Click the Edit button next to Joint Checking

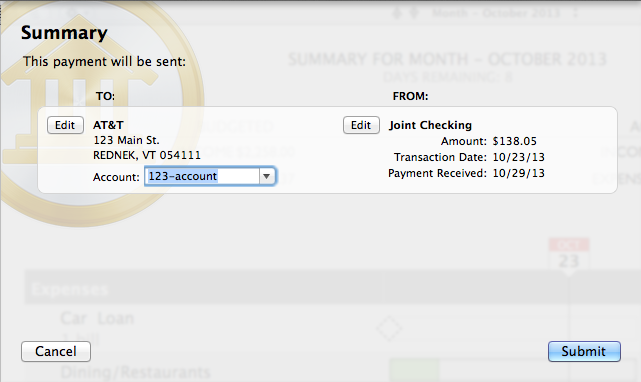pyautogui.click(x=361, y=125)
